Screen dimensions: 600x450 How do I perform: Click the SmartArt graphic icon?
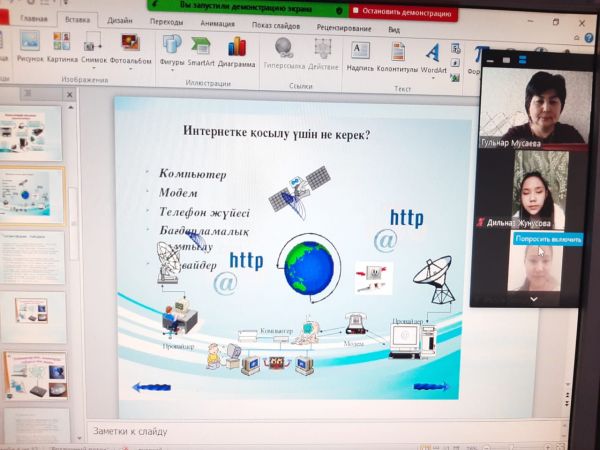202,48
